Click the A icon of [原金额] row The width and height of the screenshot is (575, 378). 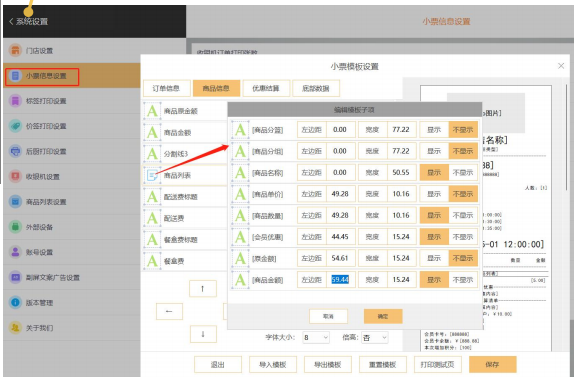pyautogui.click(x=240, y=258)
